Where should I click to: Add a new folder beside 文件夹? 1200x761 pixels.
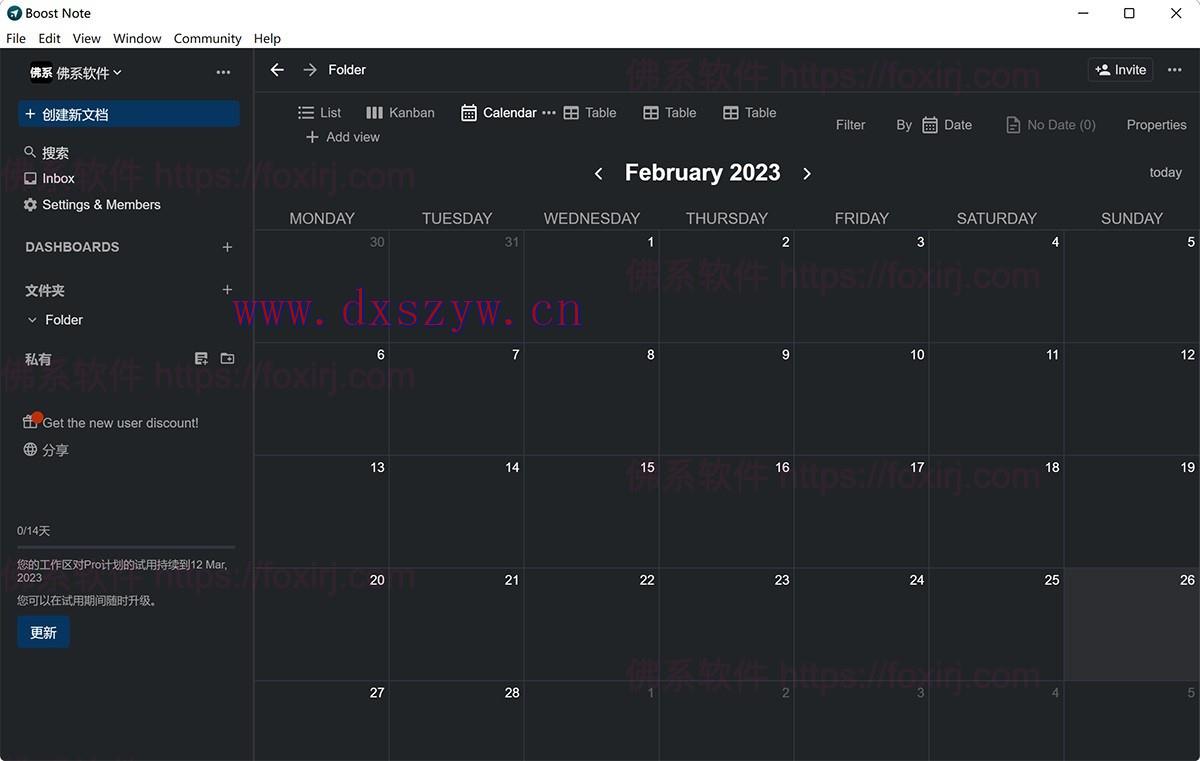(227, 290)
